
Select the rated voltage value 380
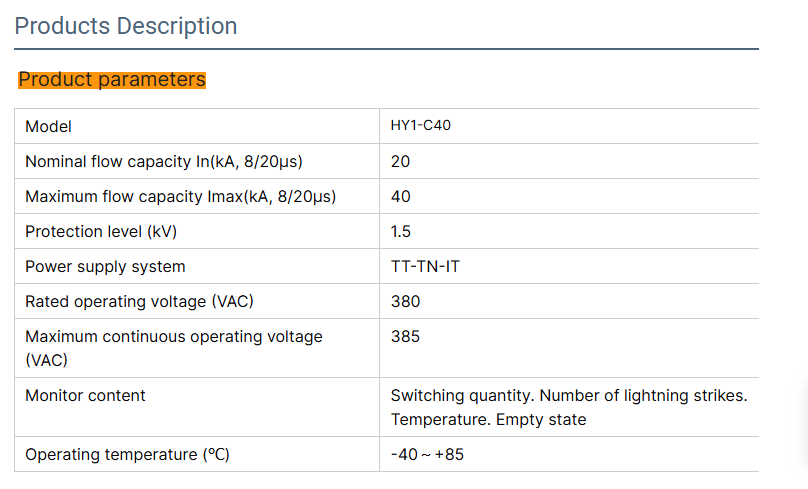[405, 301]
